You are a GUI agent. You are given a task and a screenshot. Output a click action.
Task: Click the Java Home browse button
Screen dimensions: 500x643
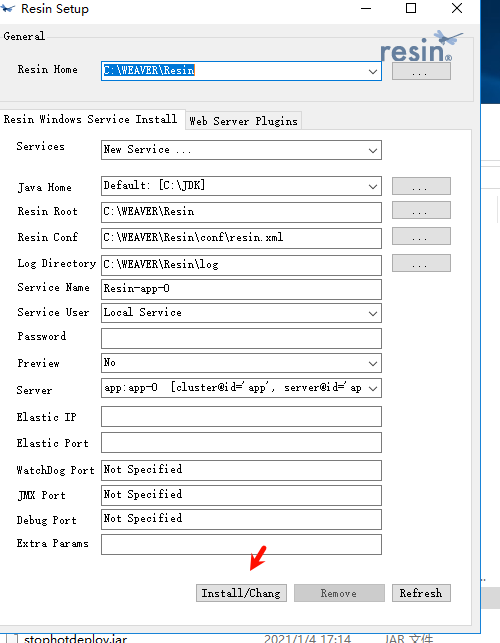click(x=421, y=186)
